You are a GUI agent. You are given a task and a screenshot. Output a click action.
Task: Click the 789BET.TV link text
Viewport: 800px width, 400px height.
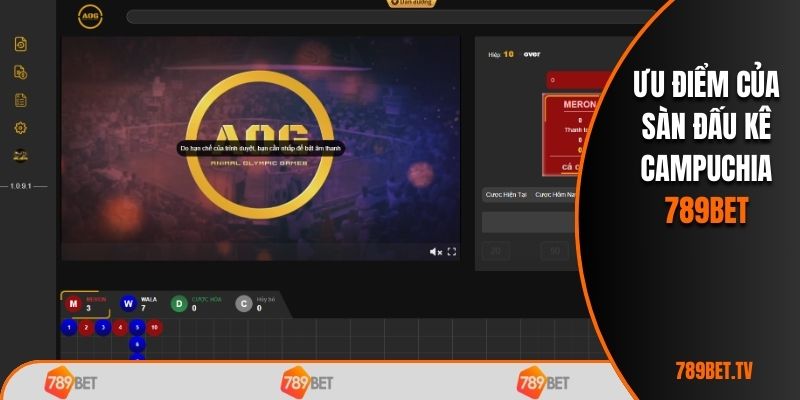[x=714, y=371]
